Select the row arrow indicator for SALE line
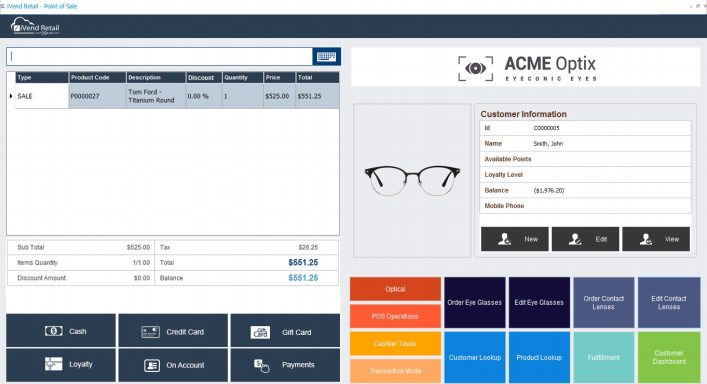The height and width of the screenshot is (384, 707). point(11,96)
